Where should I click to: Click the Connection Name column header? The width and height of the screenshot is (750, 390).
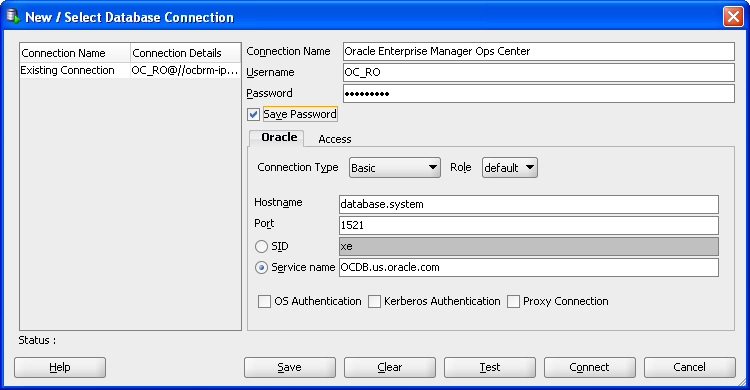tap(75, 53)
